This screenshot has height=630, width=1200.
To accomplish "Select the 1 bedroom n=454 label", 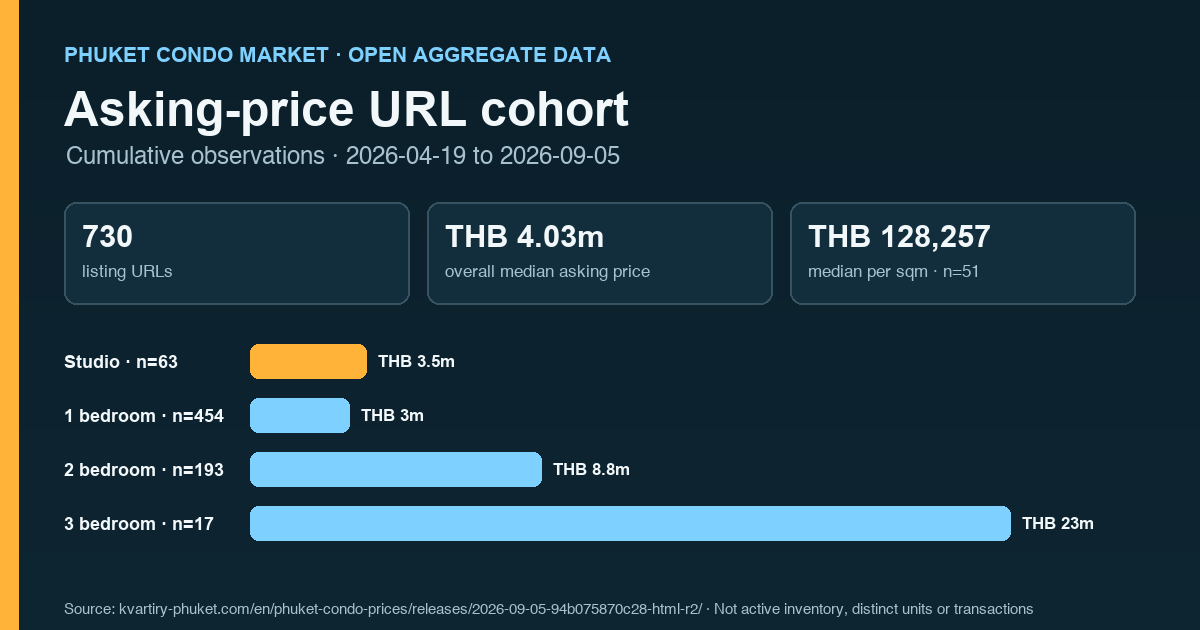I will click(x=144, y=416).
